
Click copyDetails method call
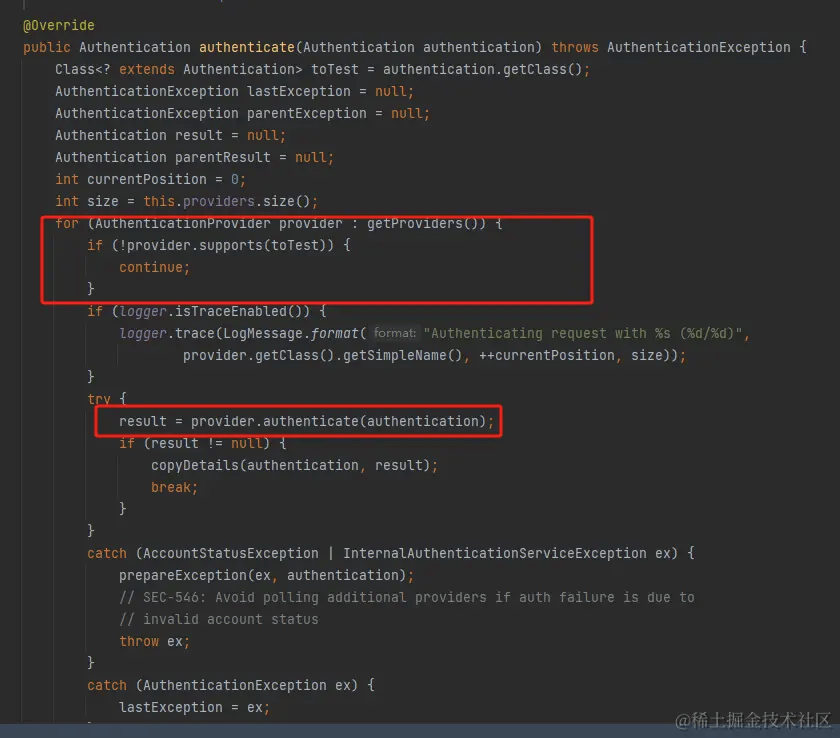click(198, 465)
